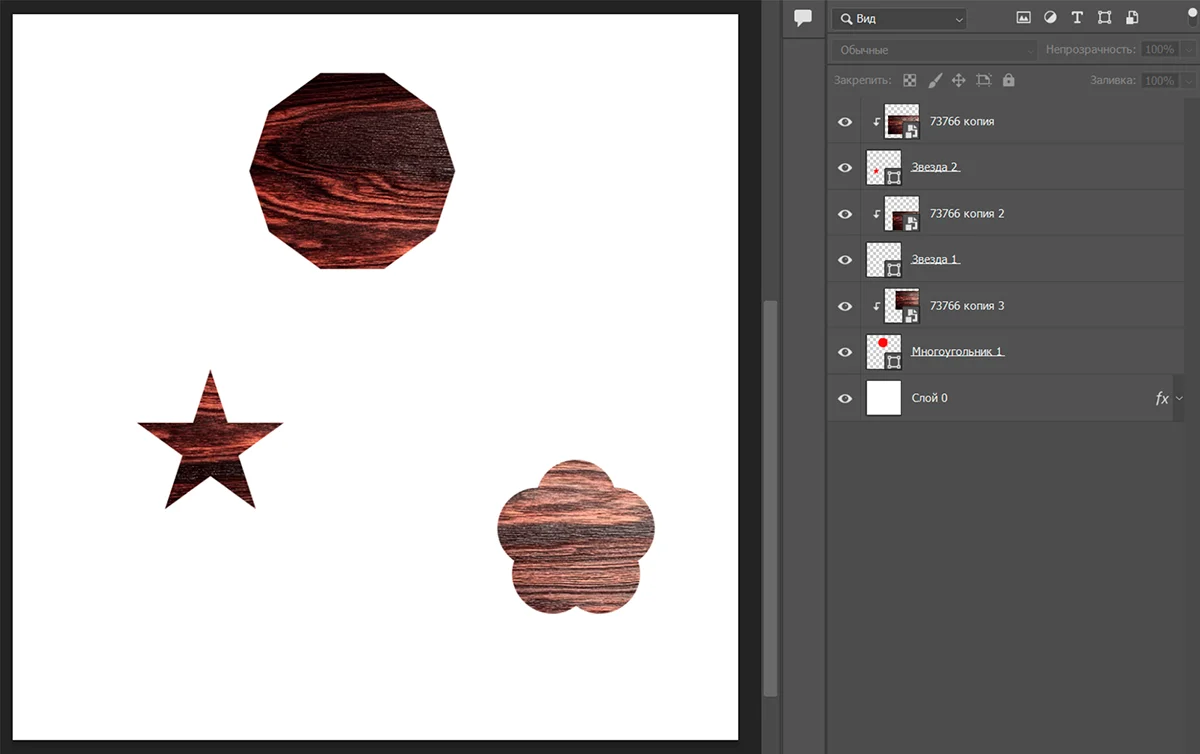Expand effects list on Слой 0
This screenshot has width=1200, height=754.
pyautogui.click(x=1179, y=398)
